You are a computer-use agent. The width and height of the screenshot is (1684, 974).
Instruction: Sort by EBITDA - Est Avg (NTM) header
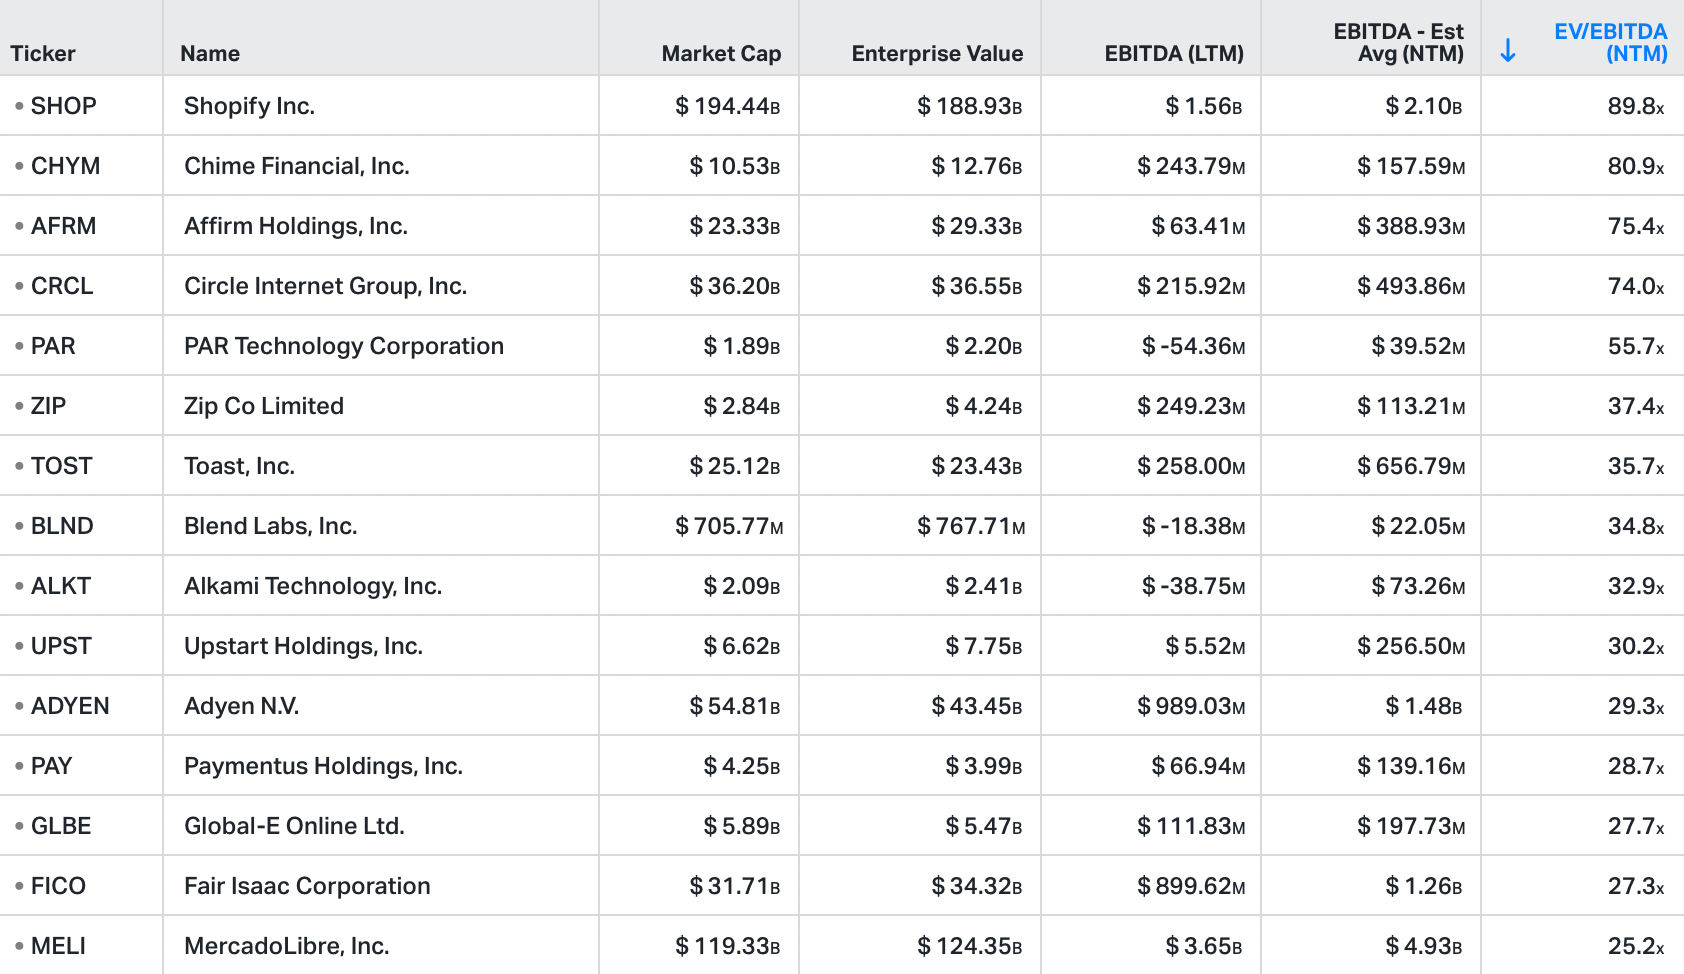(x=1399, y=43)
